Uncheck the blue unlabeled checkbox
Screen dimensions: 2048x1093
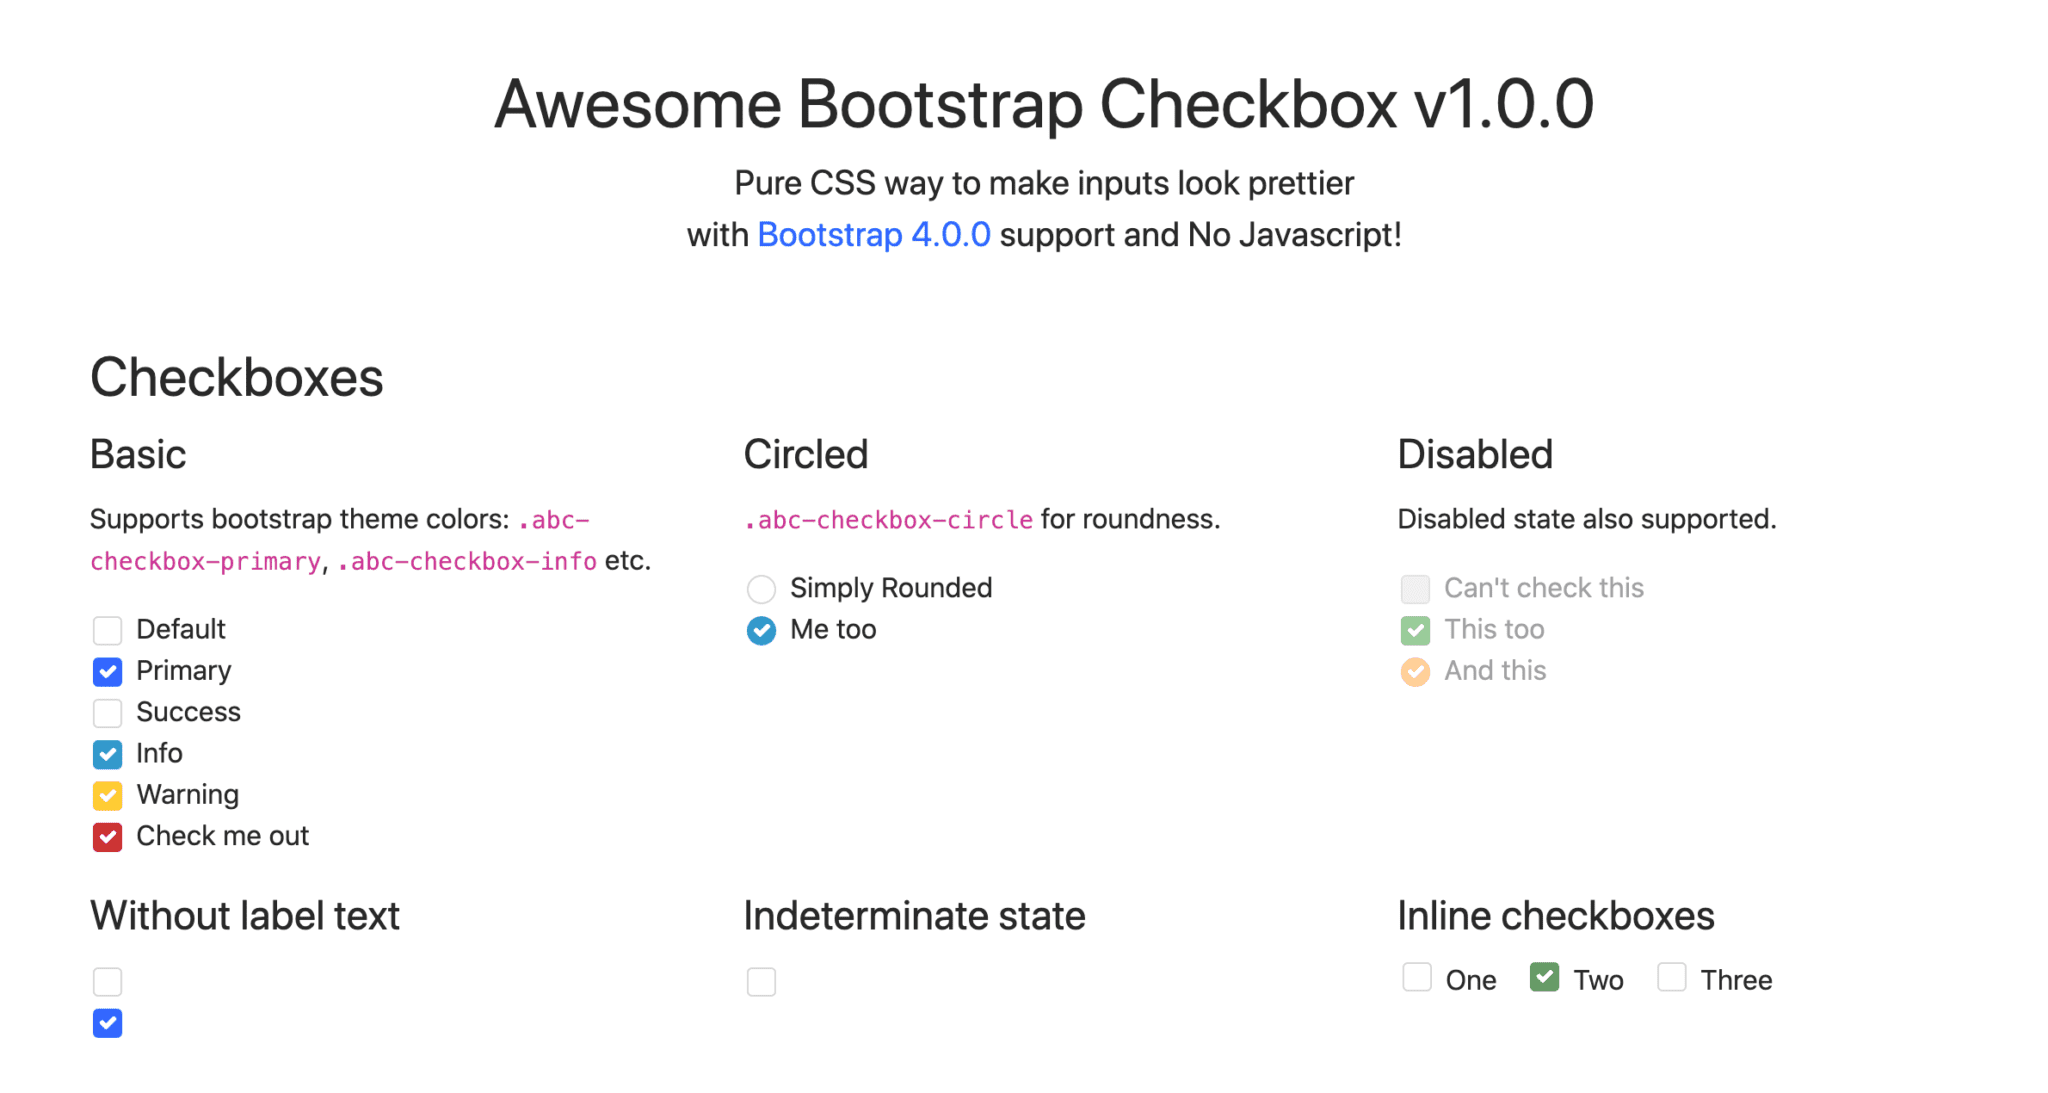click(x=107, y=1023)
